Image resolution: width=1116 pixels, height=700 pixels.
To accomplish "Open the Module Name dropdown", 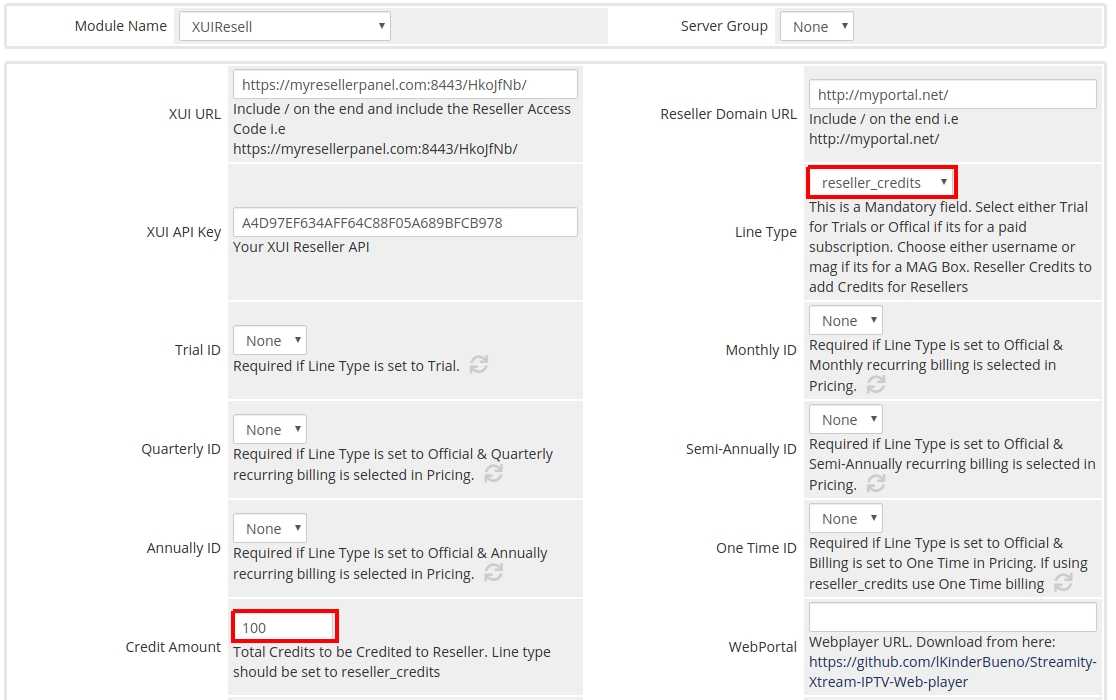I will pos(284,27).
